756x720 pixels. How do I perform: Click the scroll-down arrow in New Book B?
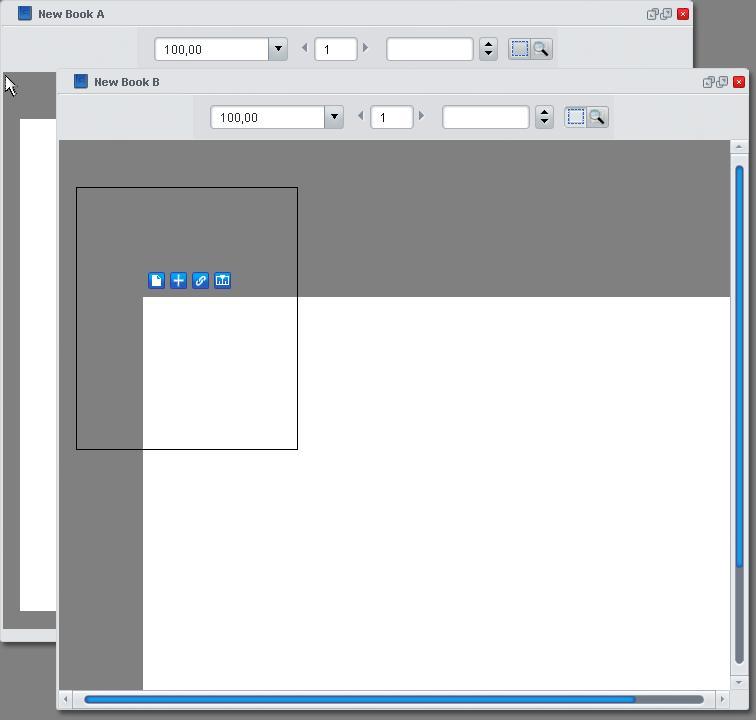point(739,682)
